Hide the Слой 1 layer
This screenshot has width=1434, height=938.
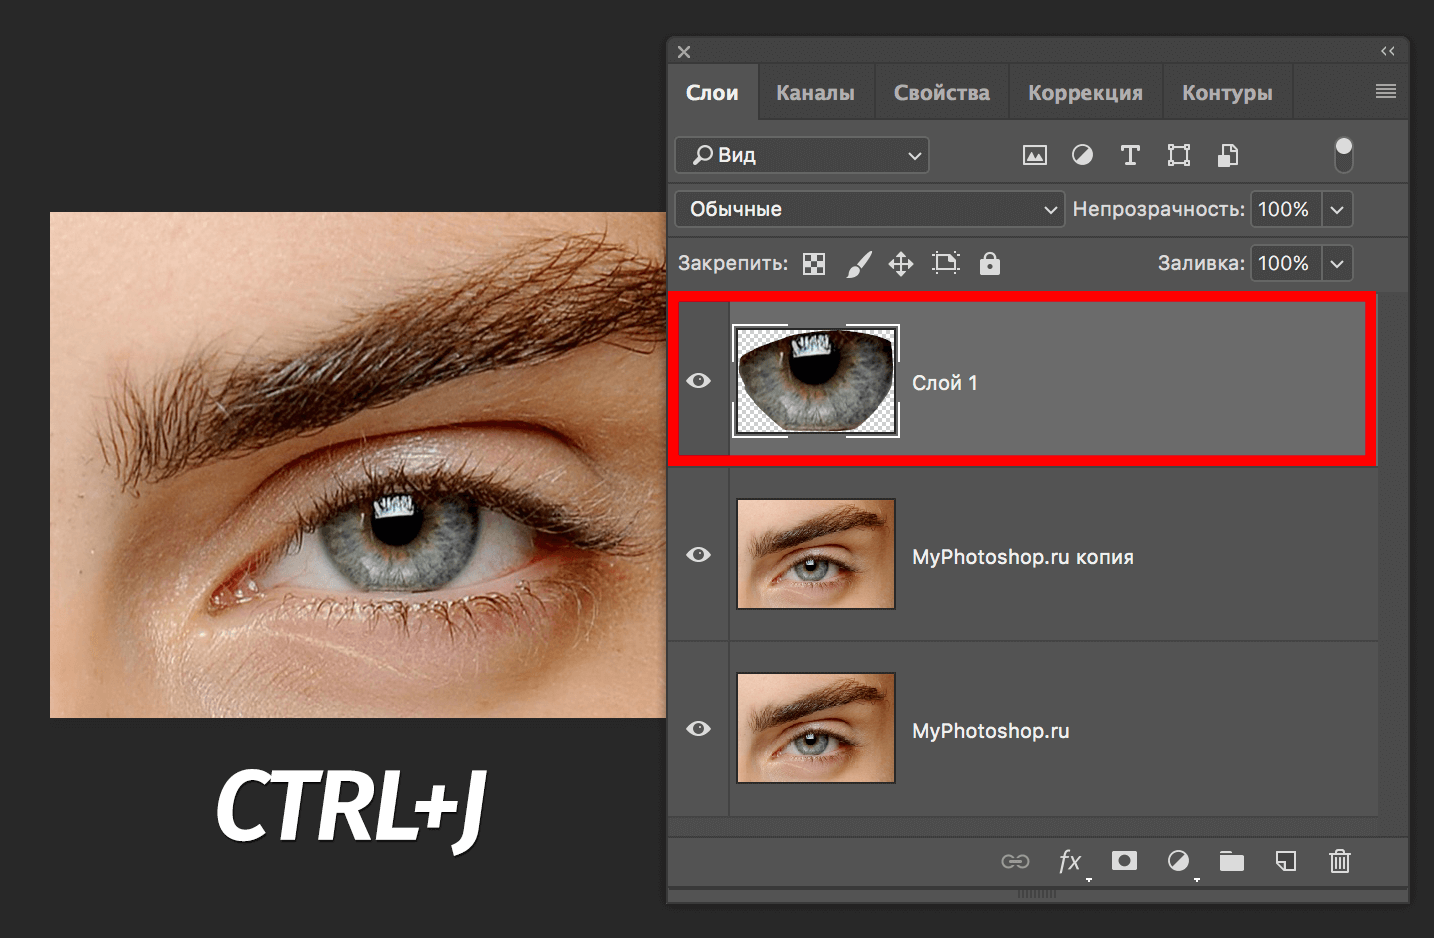click(x=699, y=380)
